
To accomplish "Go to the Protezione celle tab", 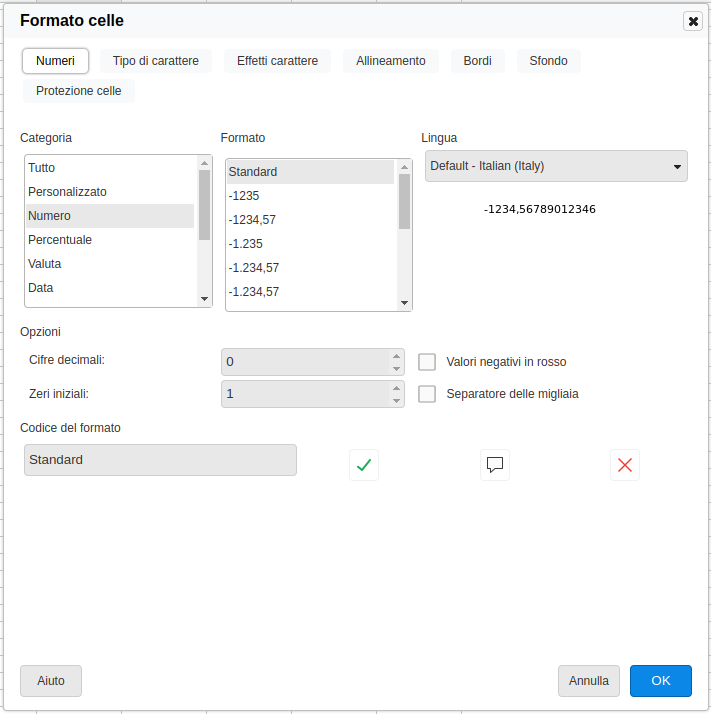I will (79, 91).
